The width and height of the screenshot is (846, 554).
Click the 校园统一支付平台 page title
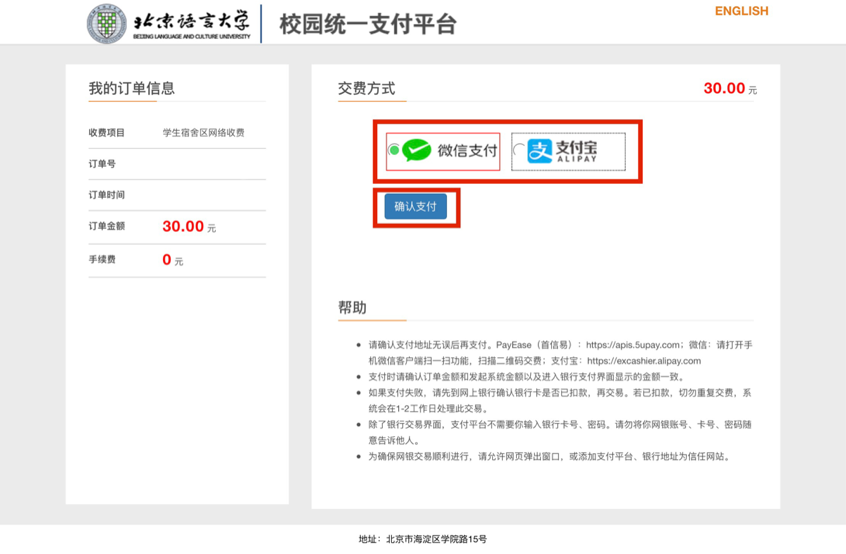point(367,24)
